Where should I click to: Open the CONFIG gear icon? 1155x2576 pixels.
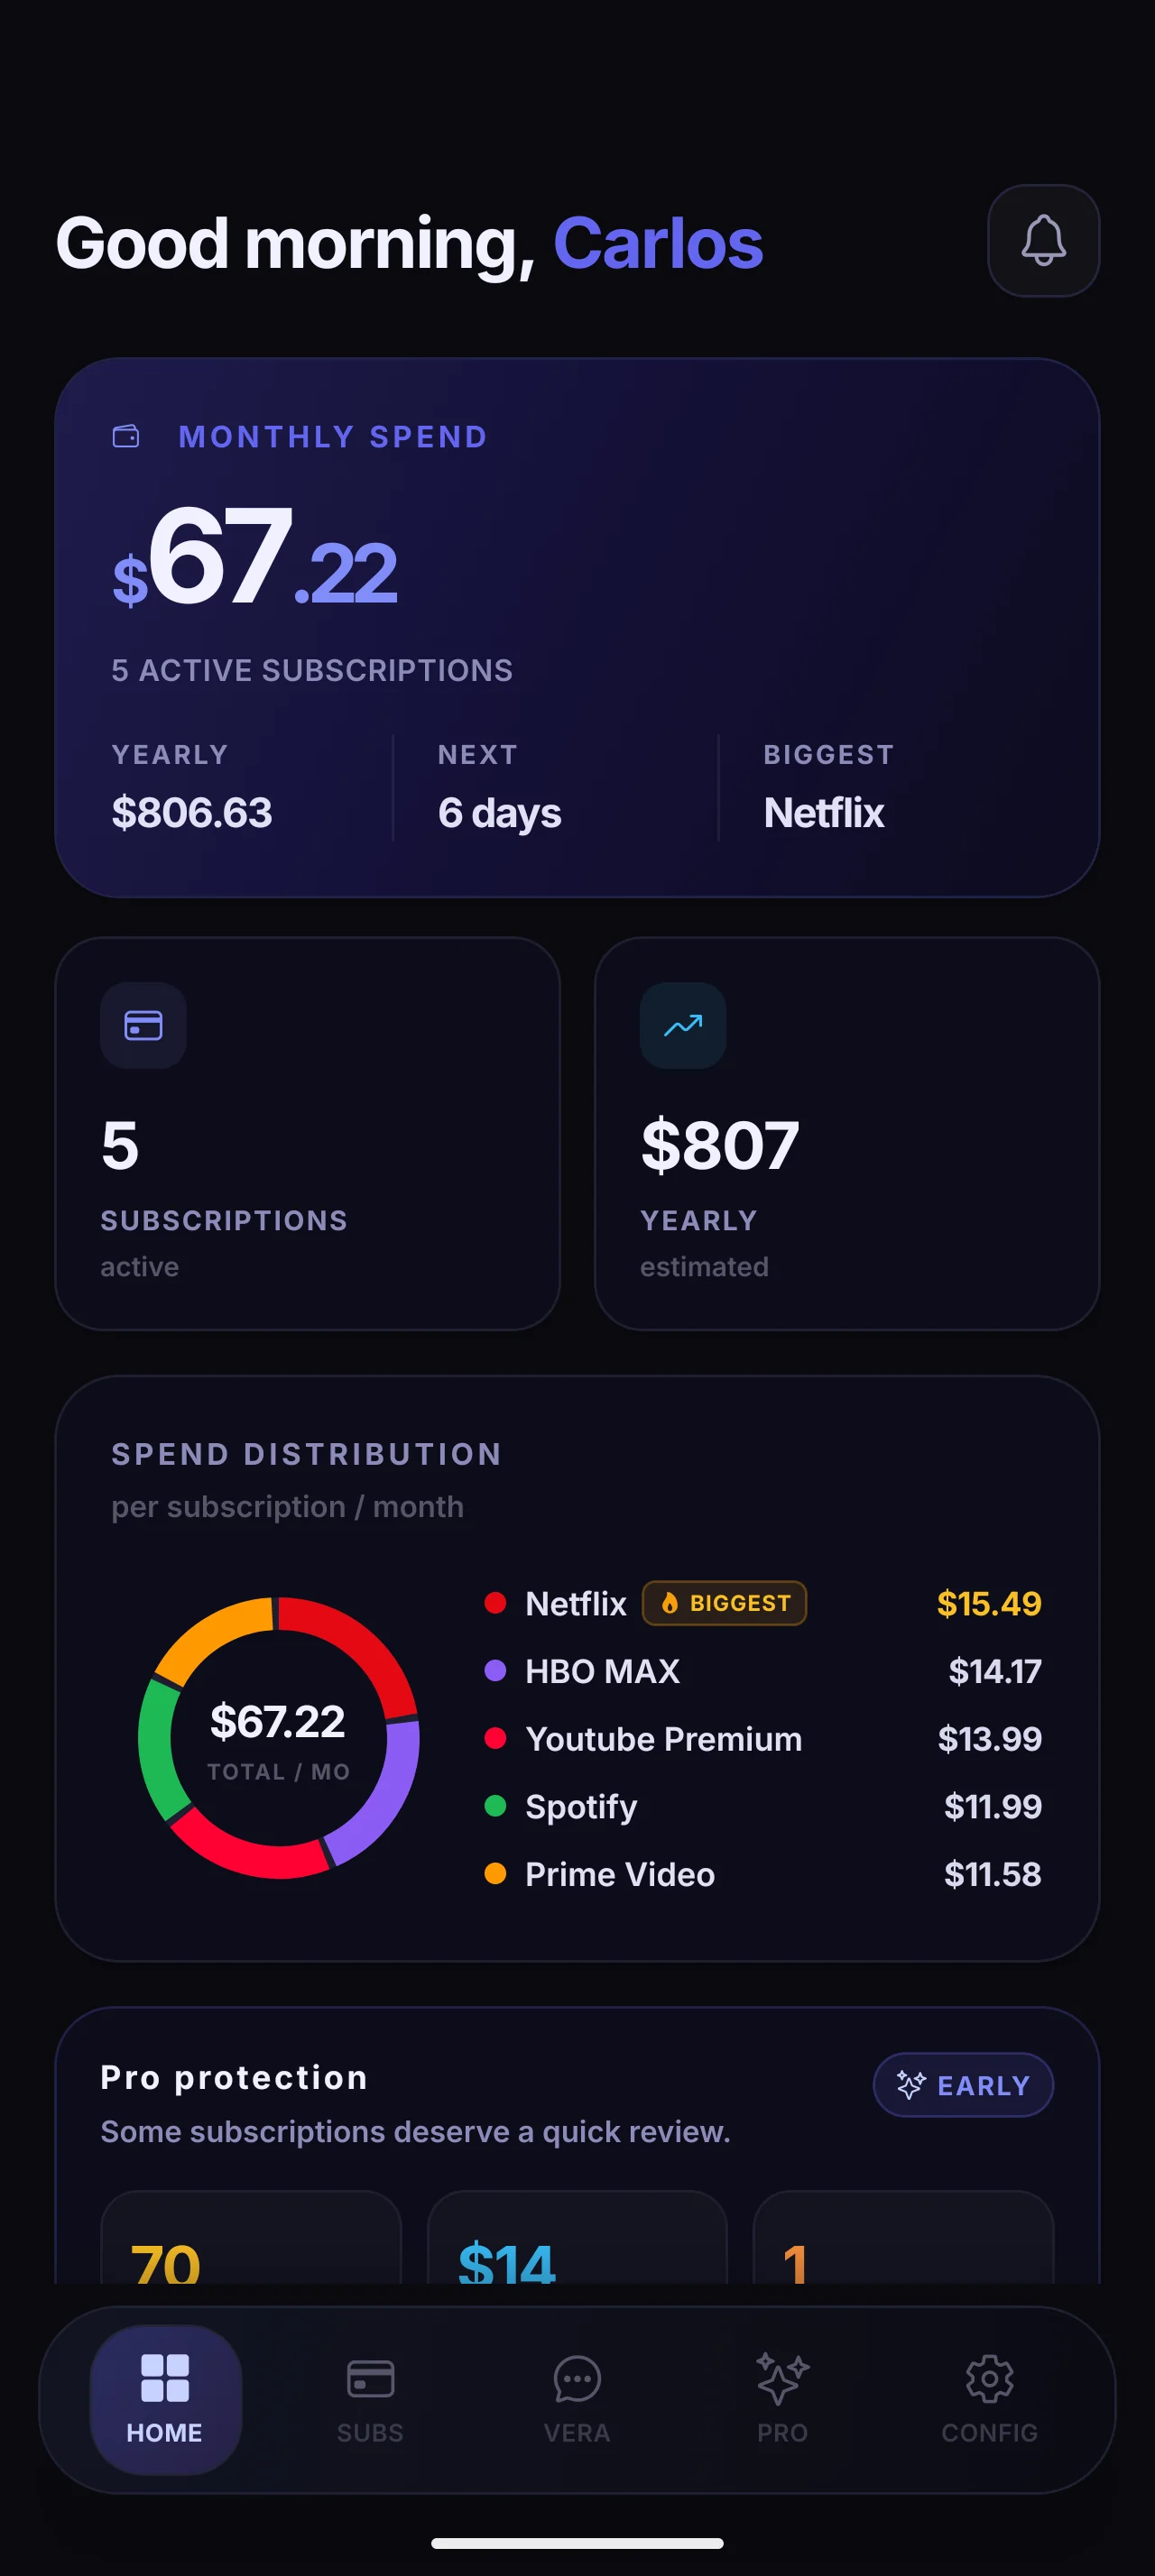click(989, 2378)
